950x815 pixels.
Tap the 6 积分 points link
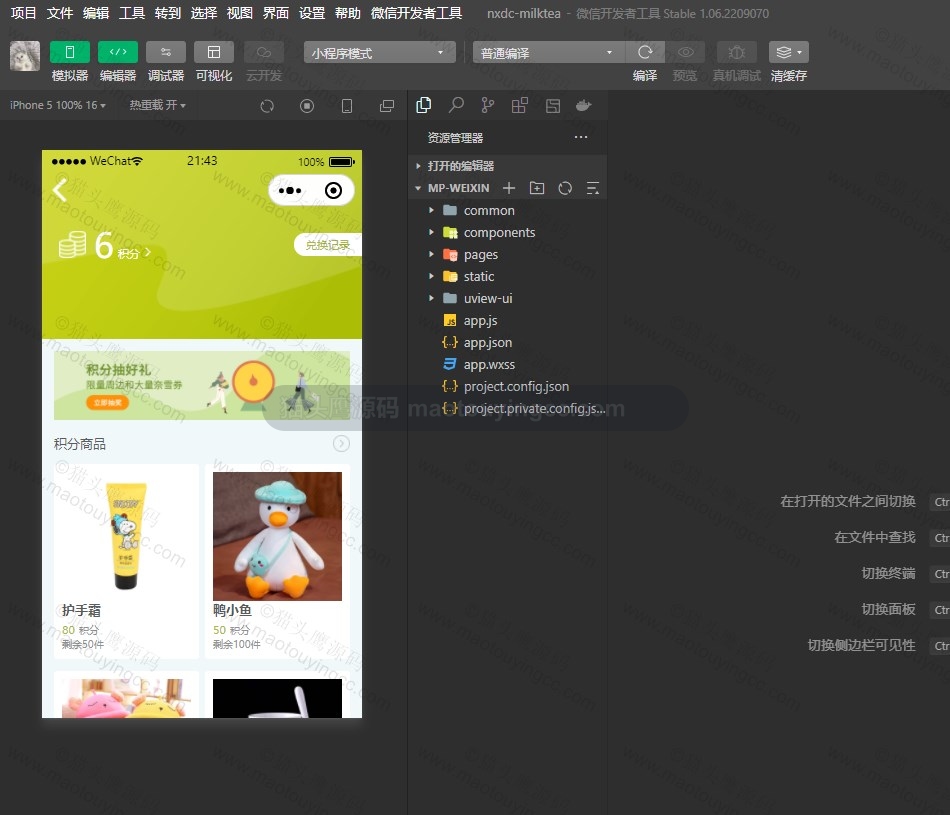coord(104,246)
